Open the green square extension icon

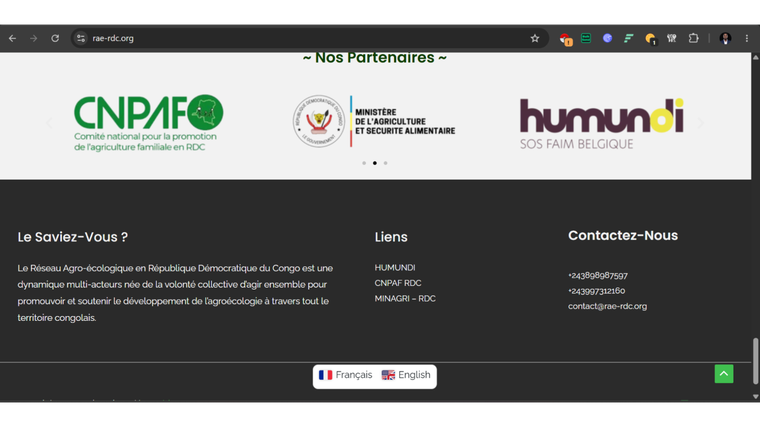click(x=586, y=38)
